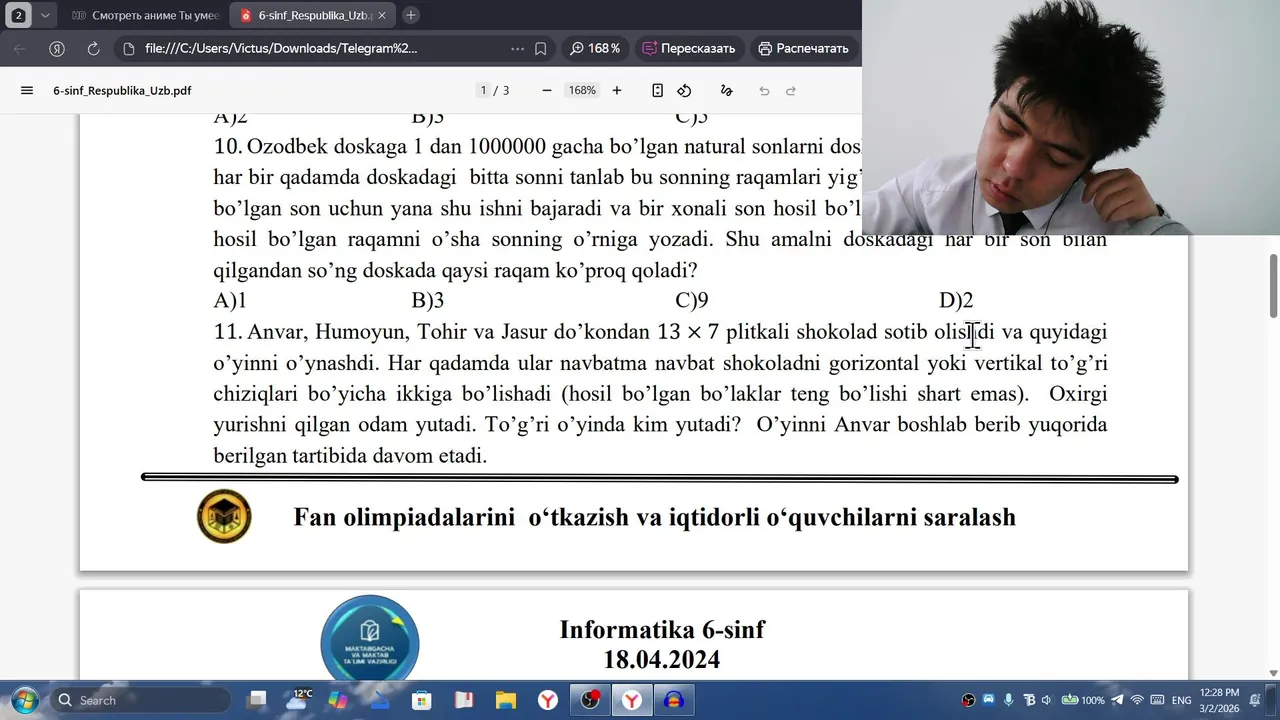Switch to the active Yandex Browser taskbar window

coord(632,700)
